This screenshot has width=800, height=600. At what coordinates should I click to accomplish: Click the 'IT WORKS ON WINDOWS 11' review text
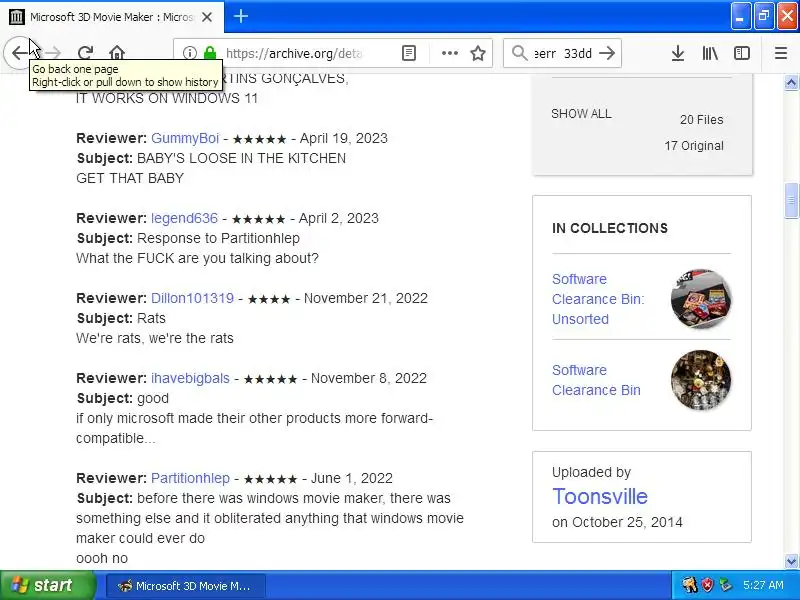tap(167, 98)
